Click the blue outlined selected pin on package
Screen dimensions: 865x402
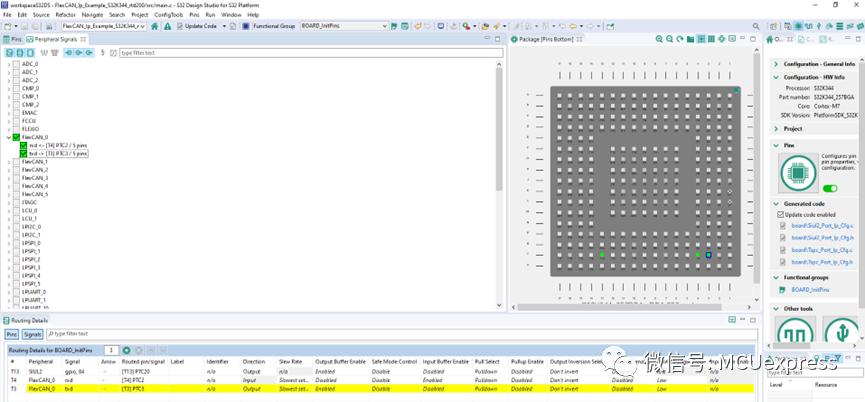point(709,255)
